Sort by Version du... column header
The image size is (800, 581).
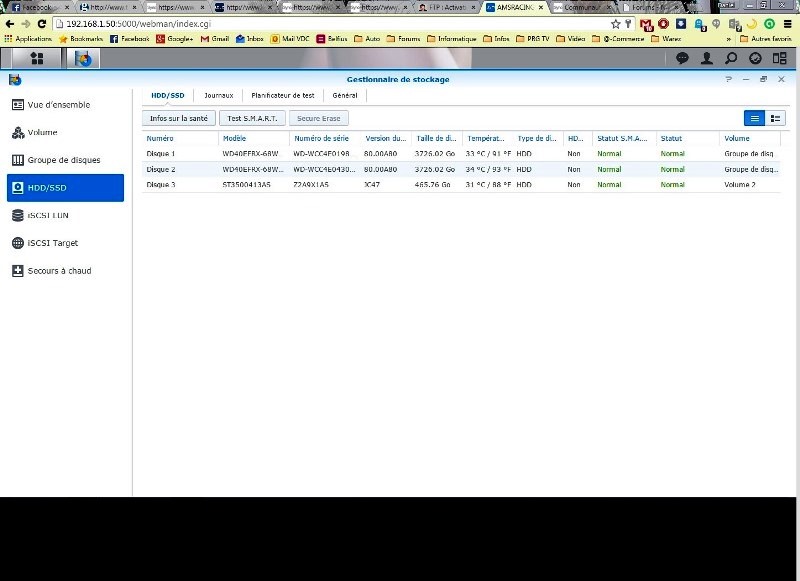385,138
